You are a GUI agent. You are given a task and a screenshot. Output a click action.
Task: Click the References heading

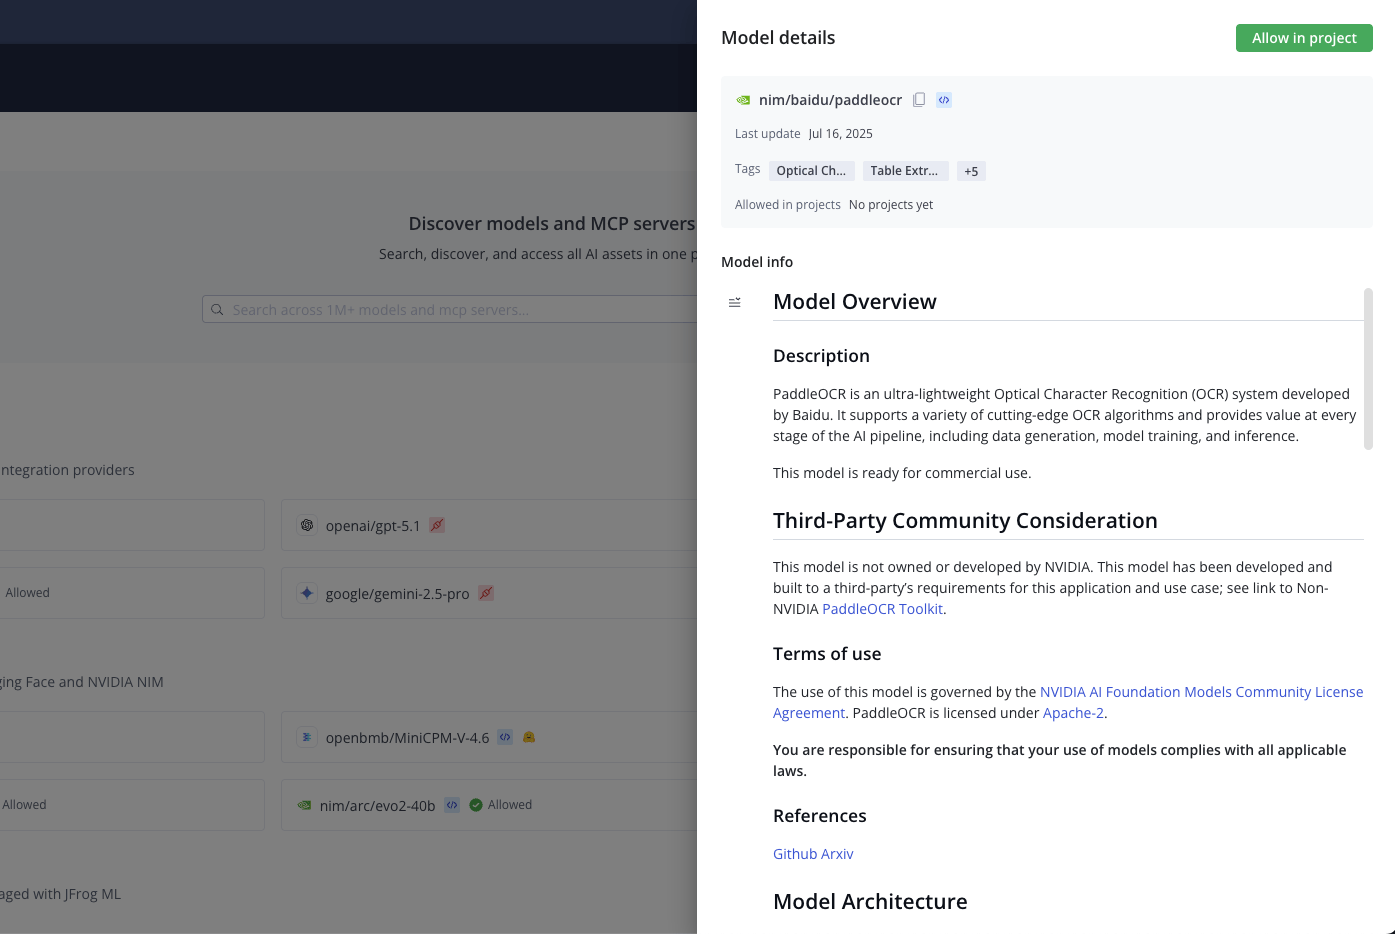[x=820, y=816]
